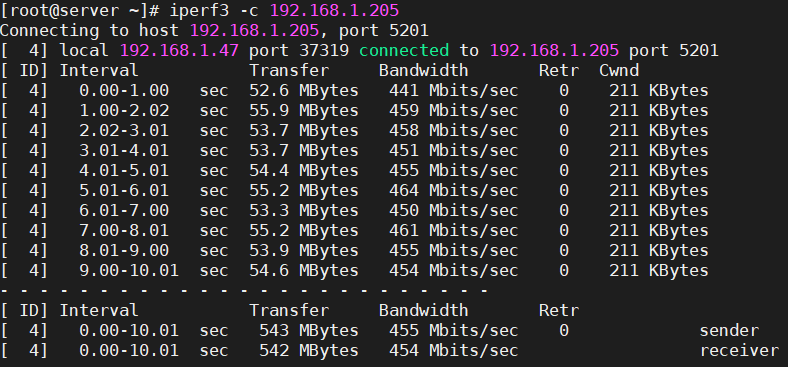
Task: Click the 55.9 MBytes transfer value
Action: 304,111
